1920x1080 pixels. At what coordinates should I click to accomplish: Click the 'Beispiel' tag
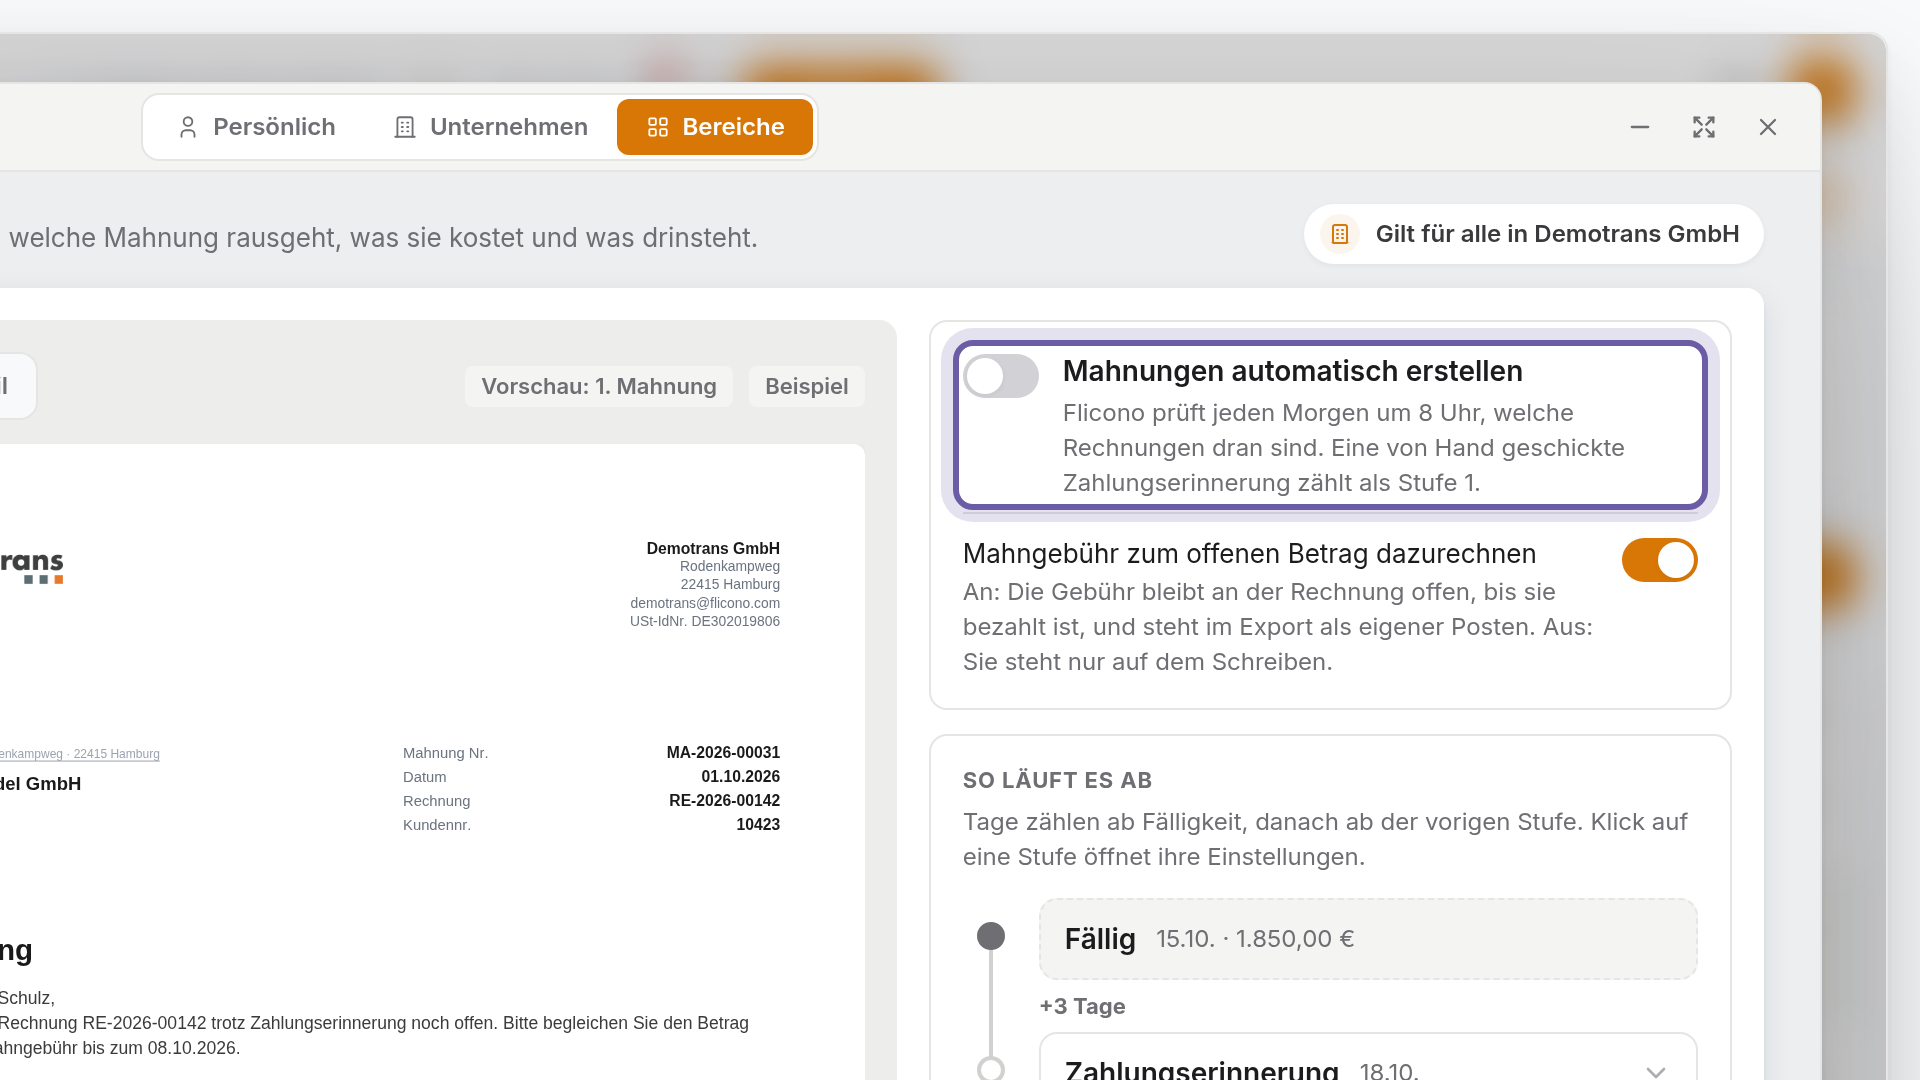point(807,386)
